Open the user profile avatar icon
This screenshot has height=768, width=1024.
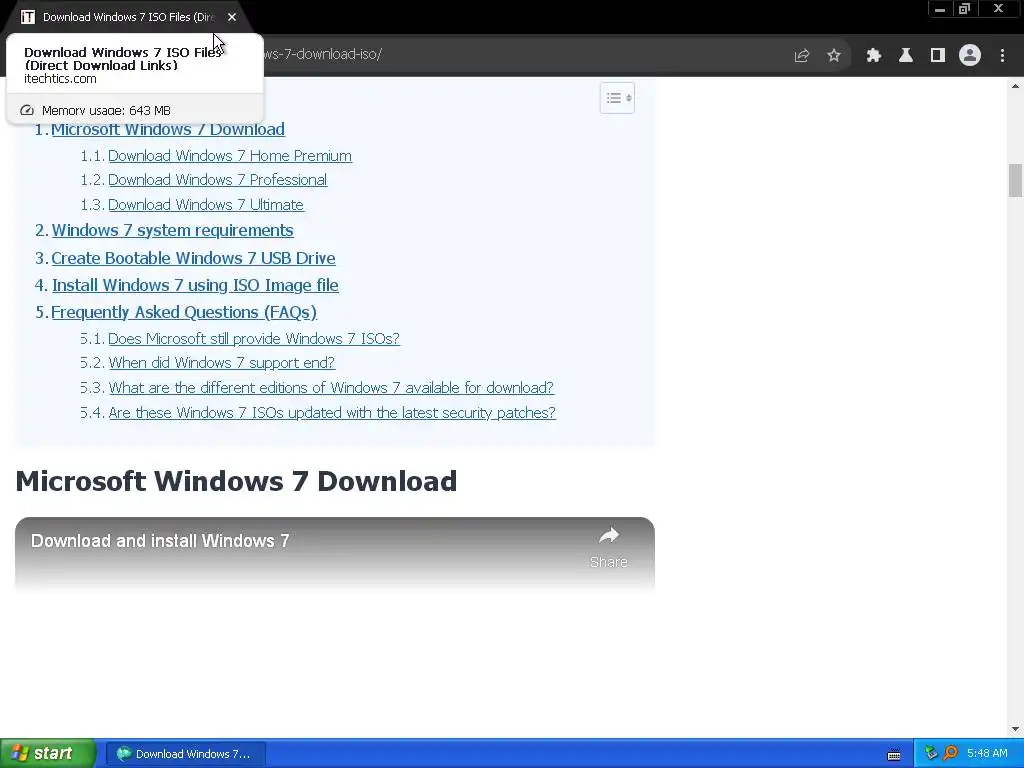pos(970,56)
